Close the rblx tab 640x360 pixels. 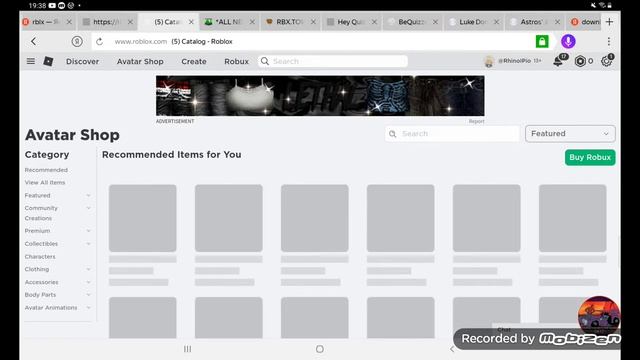[x=69, y=22]
